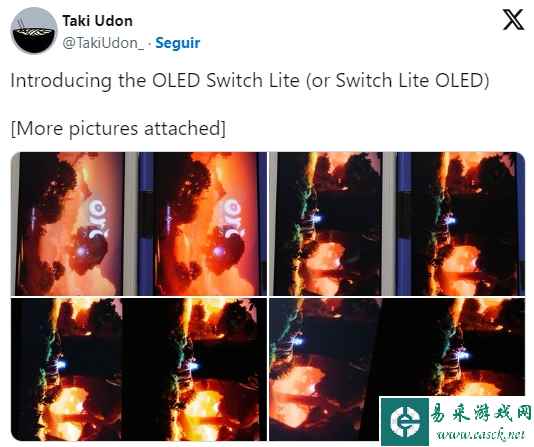Screen dimensions: 534x447
Task: Click the green watermark logo icon
Action: pos(404,421)
